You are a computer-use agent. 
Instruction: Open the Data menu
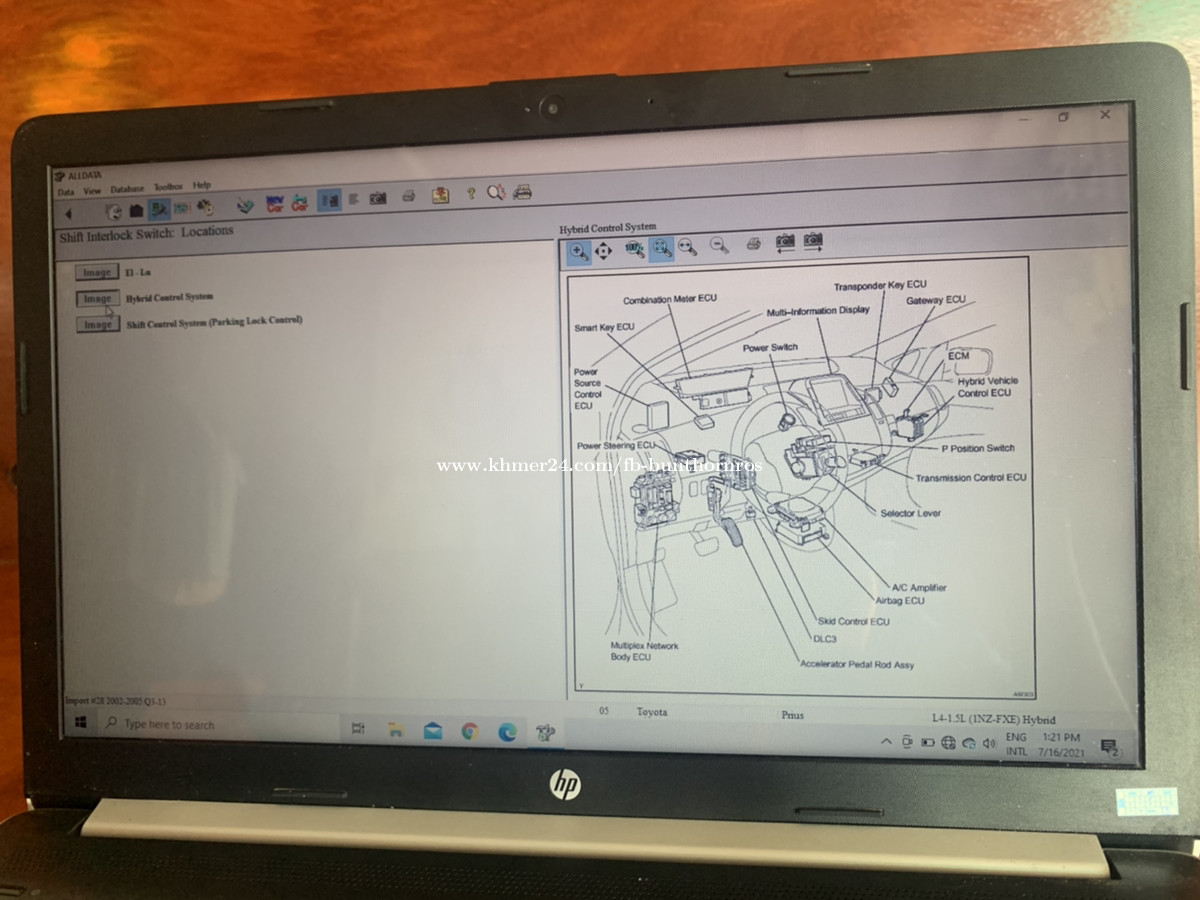[x=65, y=192]
